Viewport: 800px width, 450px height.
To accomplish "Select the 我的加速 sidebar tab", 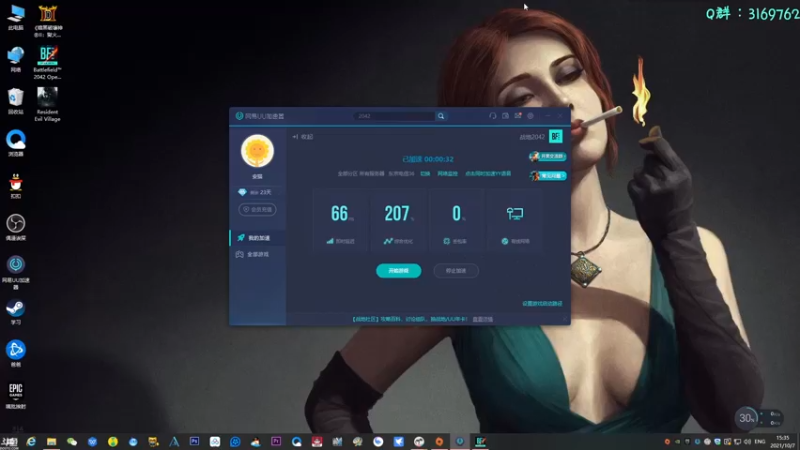I will point(258,238).
